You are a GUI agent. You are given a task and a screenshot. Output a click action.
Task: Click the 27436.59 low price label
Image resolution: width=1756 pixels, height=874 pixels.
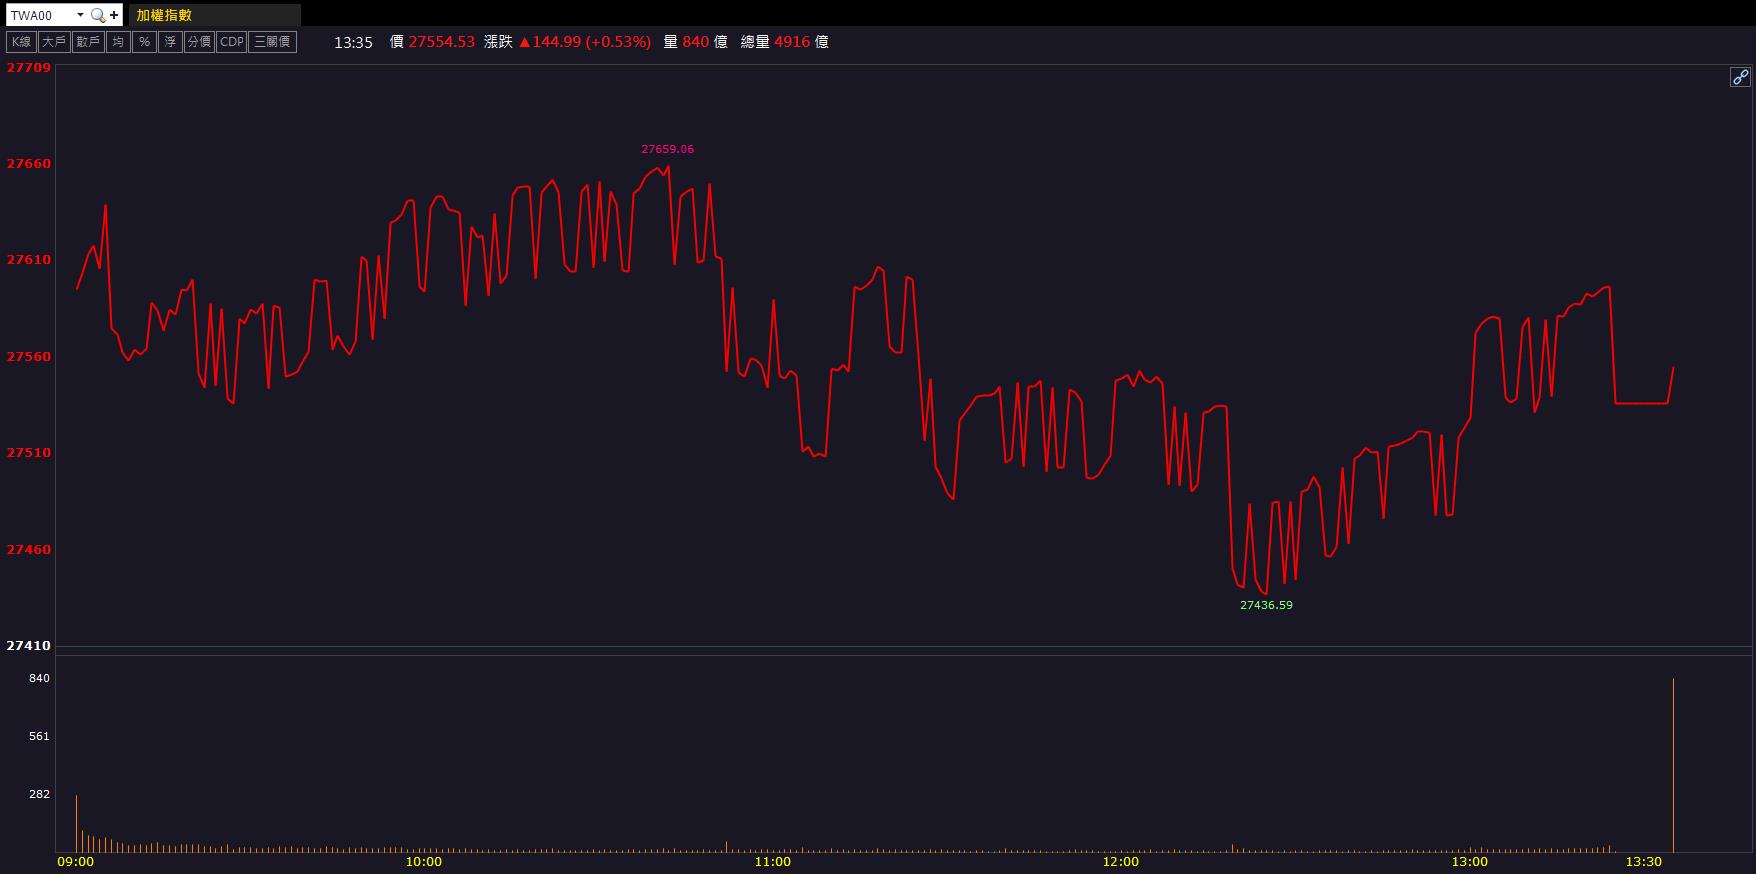click(1266, 605)
